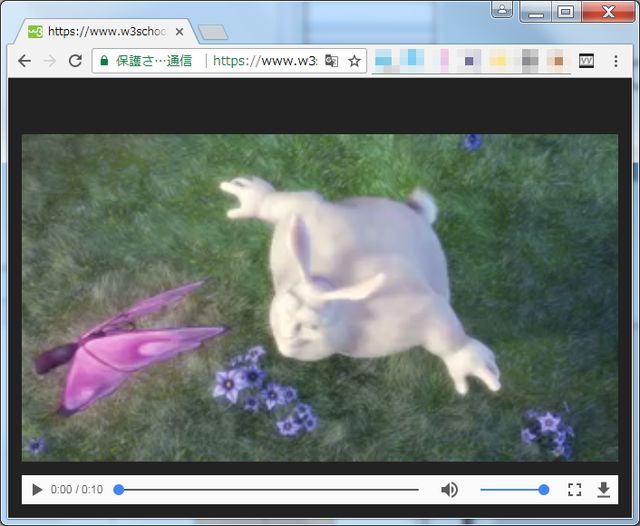The width and height of the screenshot is (640, 526).
Task: Go back to previous page
Action: 24,61
